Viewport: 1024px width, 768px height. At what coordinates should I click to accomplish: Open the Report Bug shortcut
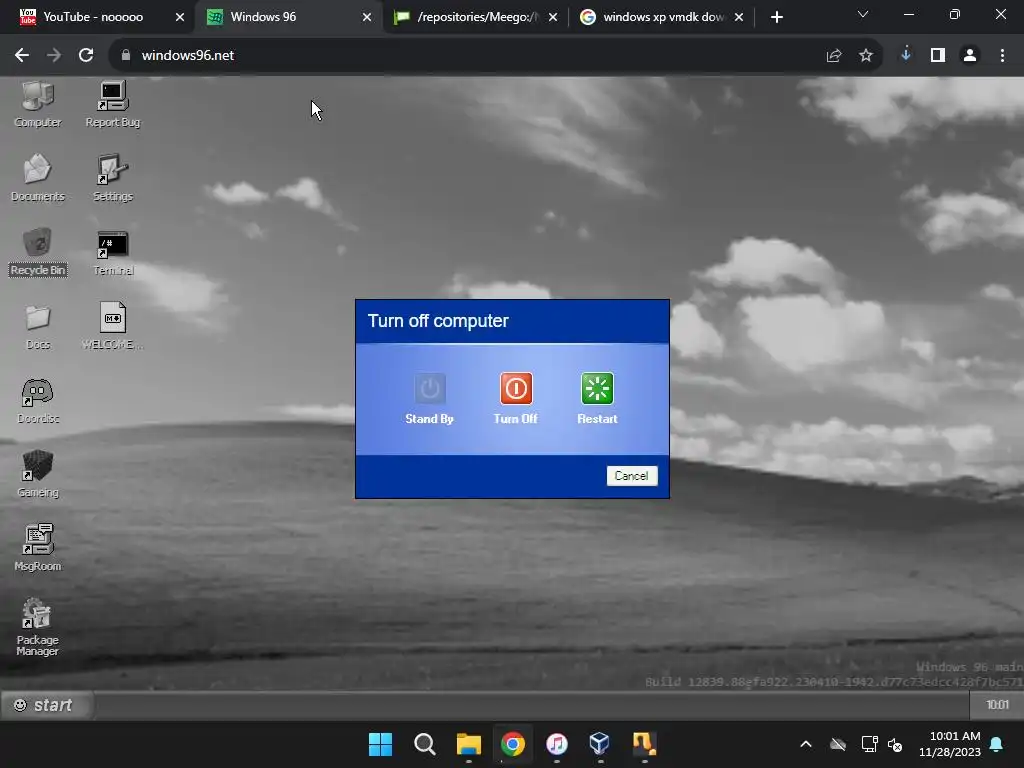(x=112, y=104)
